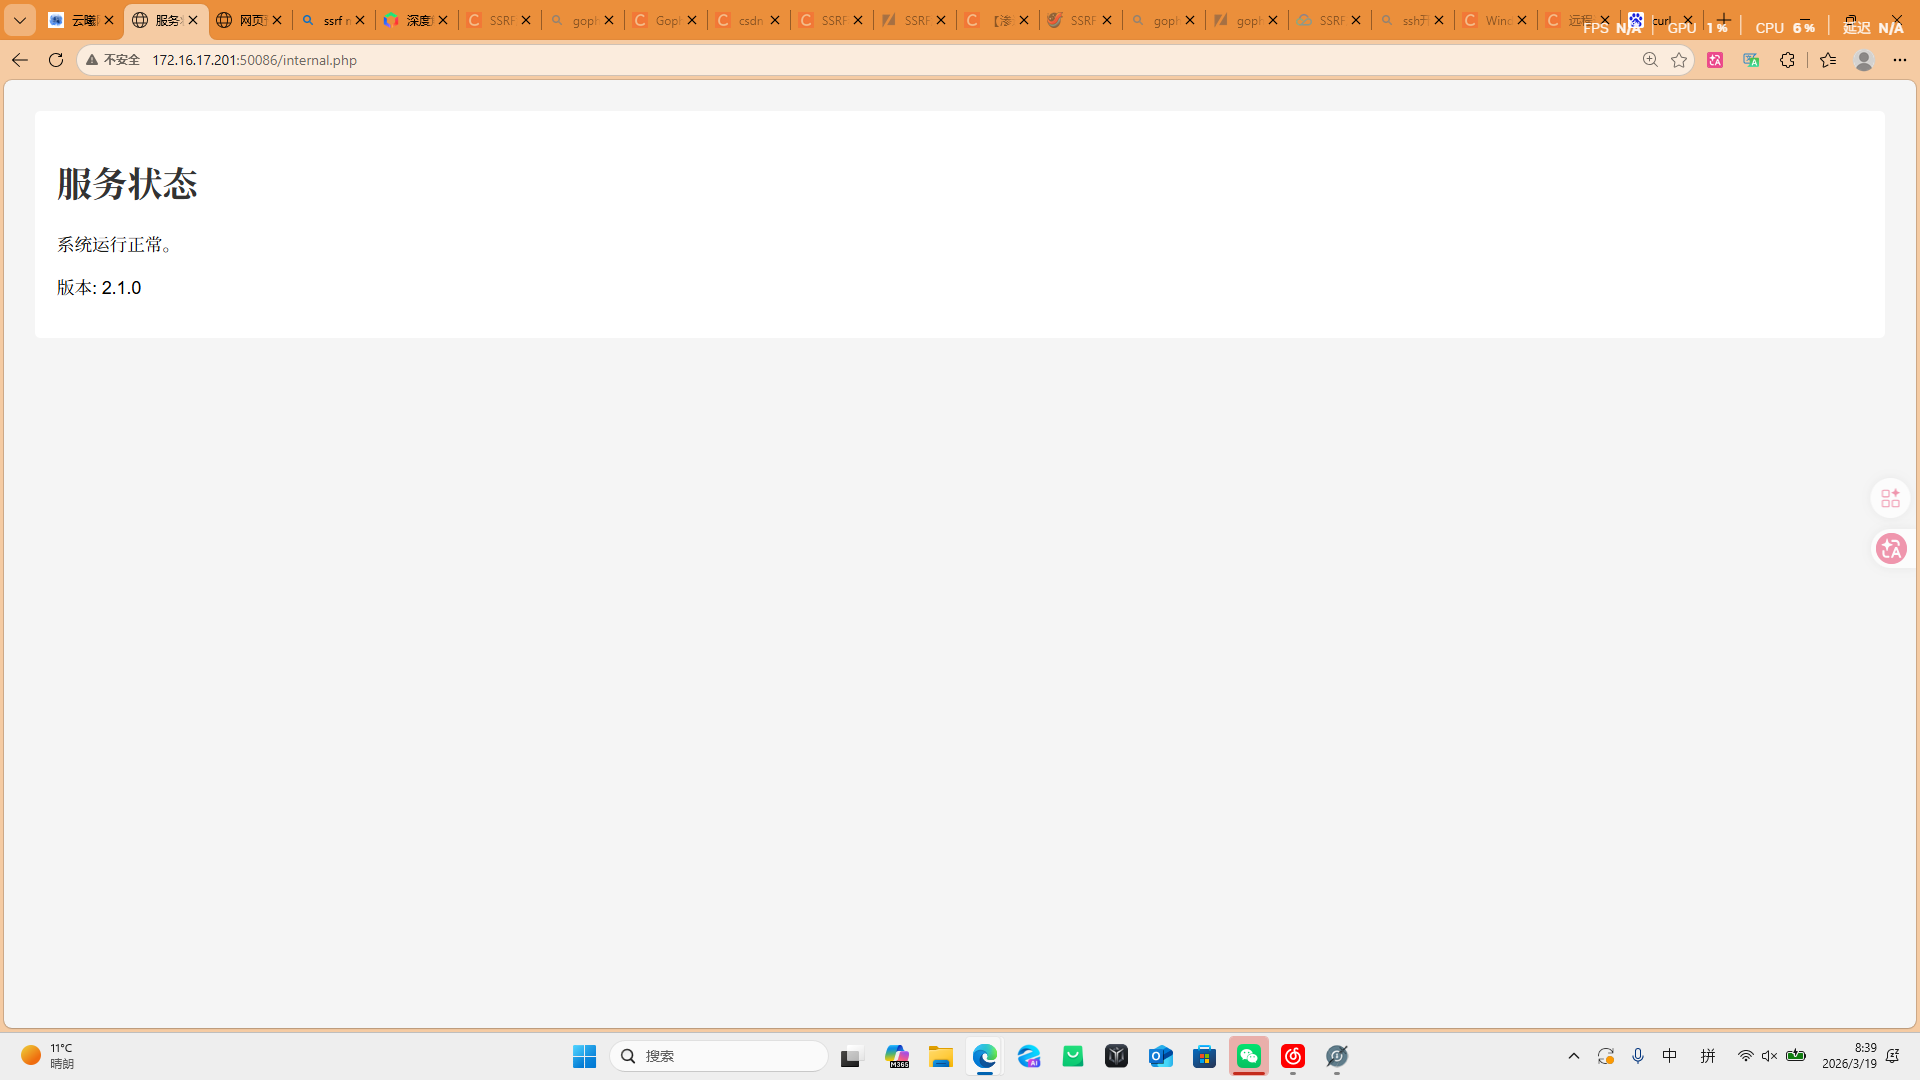Open the Extensions puzzle icon
The height and width of the screenshot is (1080, 1920).
[1787, 60]
